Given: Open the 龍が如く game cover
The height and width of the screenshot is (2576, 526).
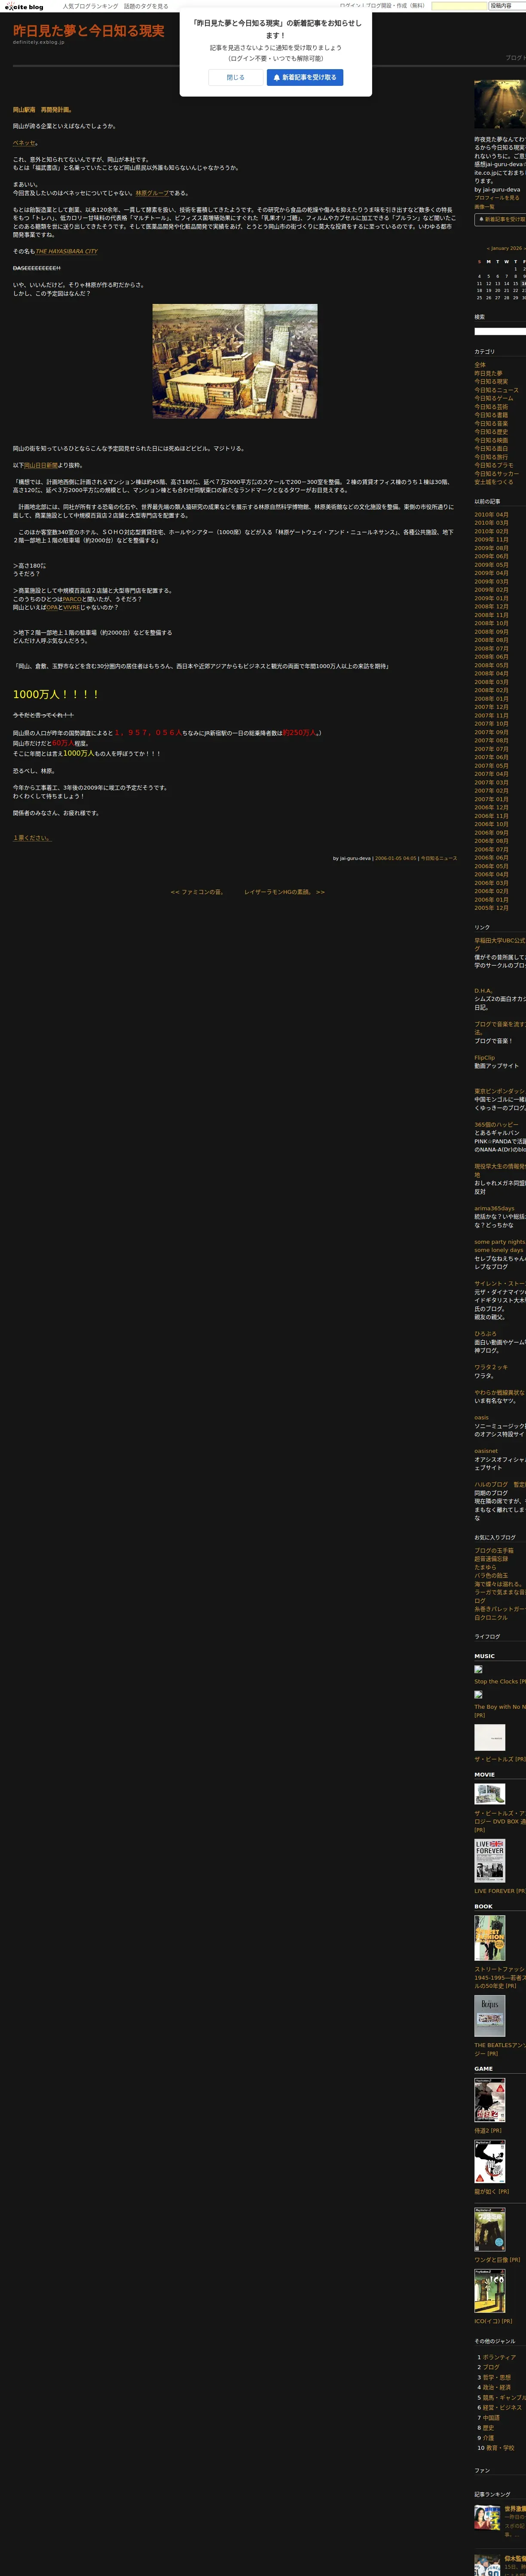Looking at the screenshot, I should pyautogui.click(x=489, y=2161).
